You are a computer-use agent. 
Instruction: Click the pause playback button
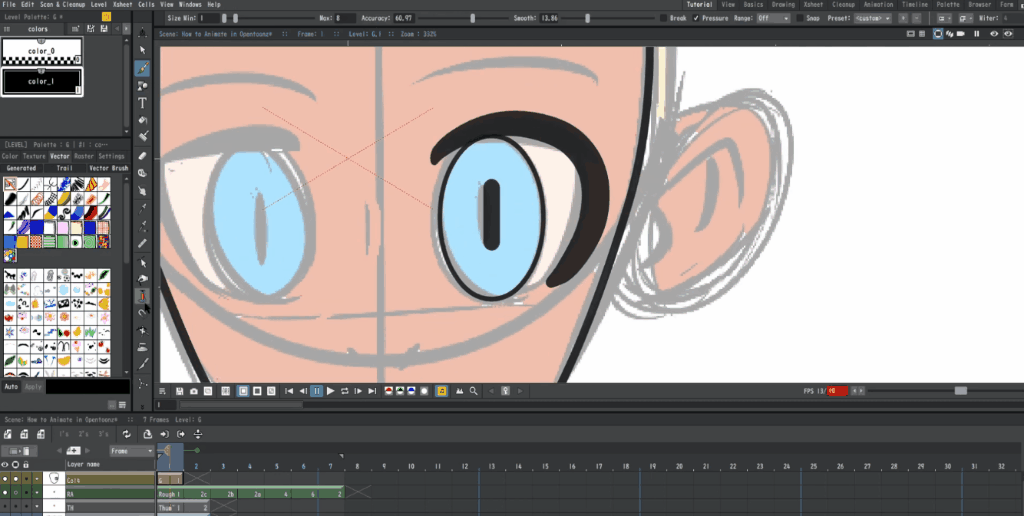pos(317,391)
